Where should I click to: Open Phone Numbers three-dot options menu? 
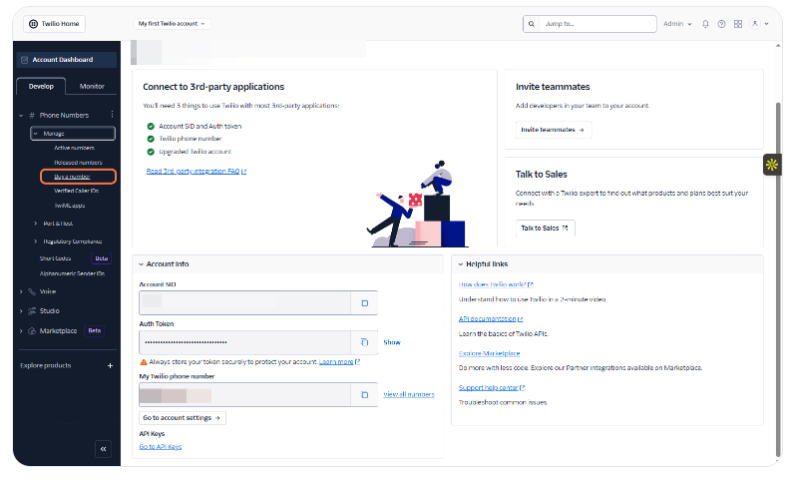pos(112,115)
